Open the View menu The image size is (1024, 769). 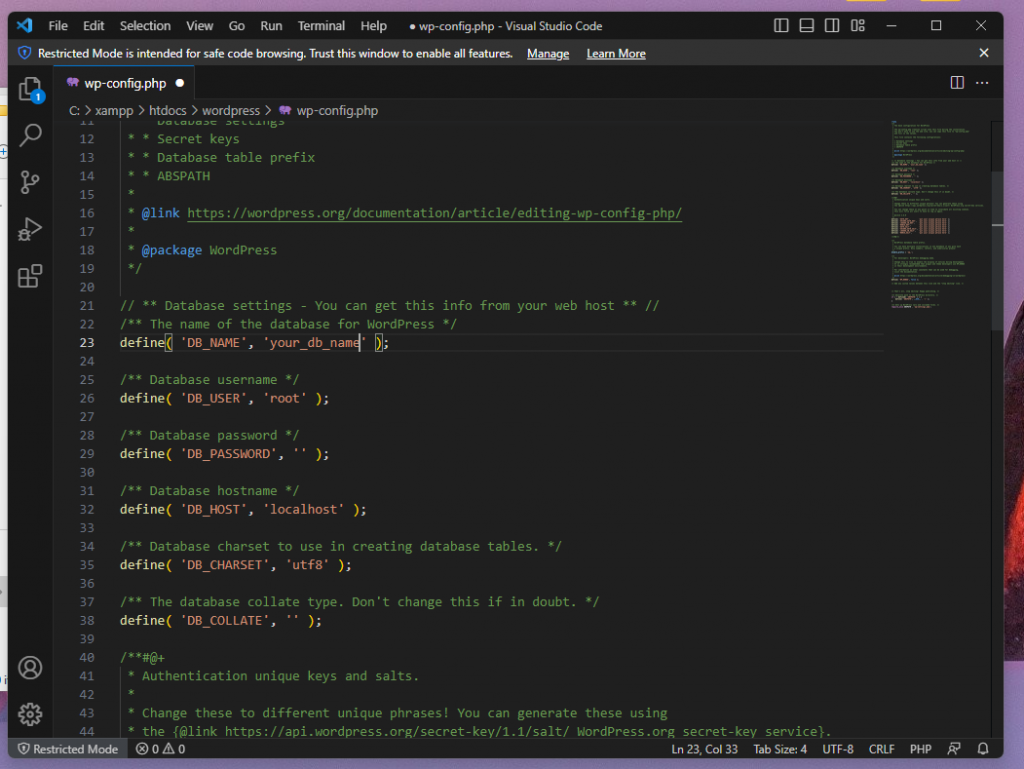pyautogui.click(x=199, y=25)
